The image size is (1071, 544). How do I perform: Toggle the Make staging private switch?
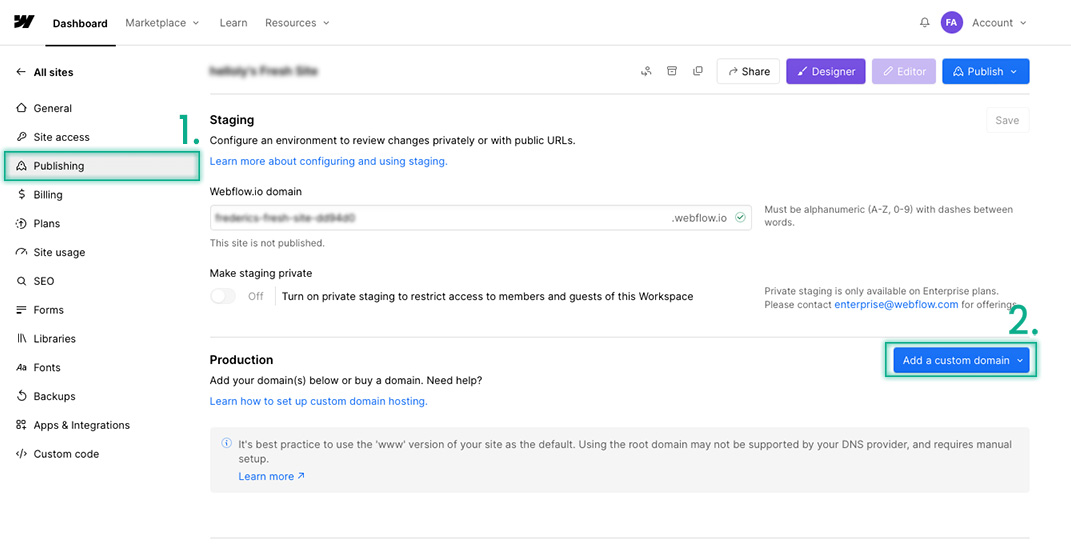click(223, 297)
